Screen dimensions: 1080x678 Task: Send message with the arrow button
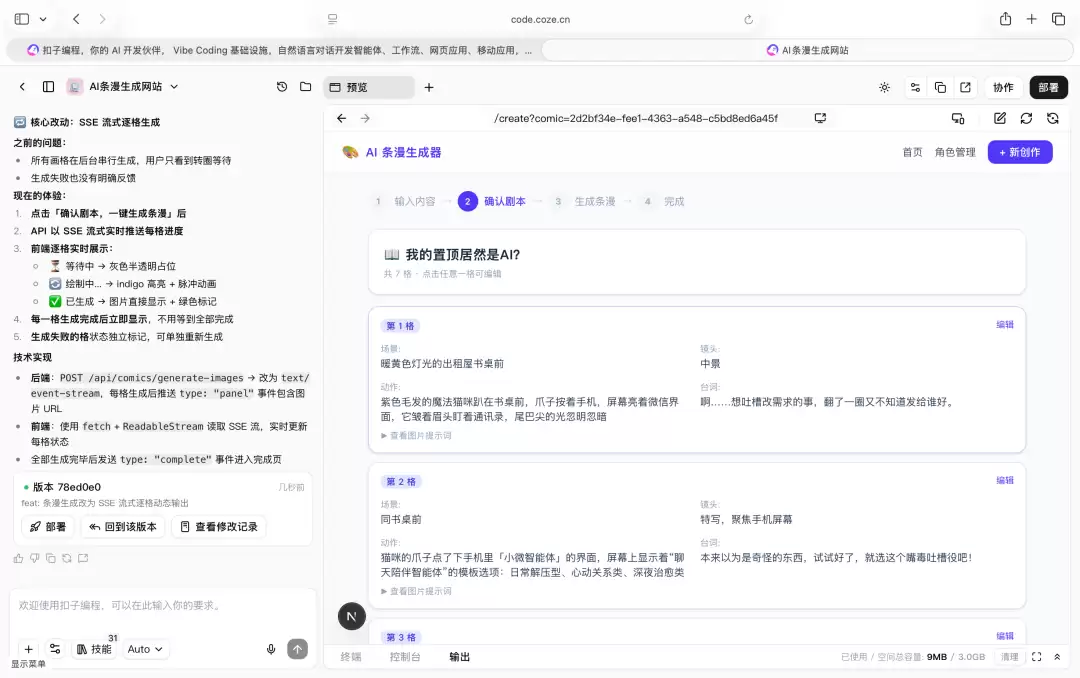[x=298, y=649]
